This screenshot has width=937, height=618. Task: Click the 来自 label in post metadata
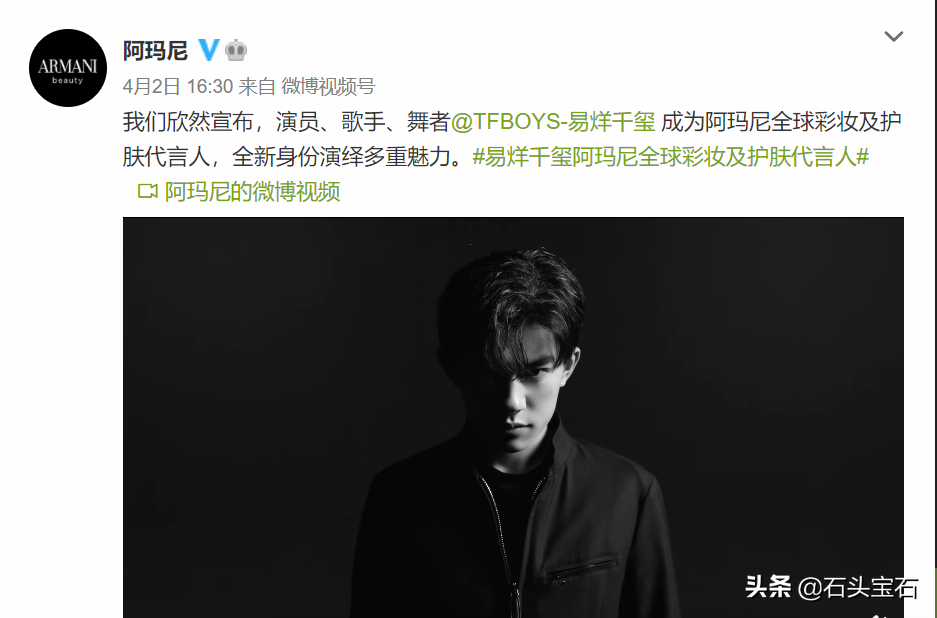257,87
